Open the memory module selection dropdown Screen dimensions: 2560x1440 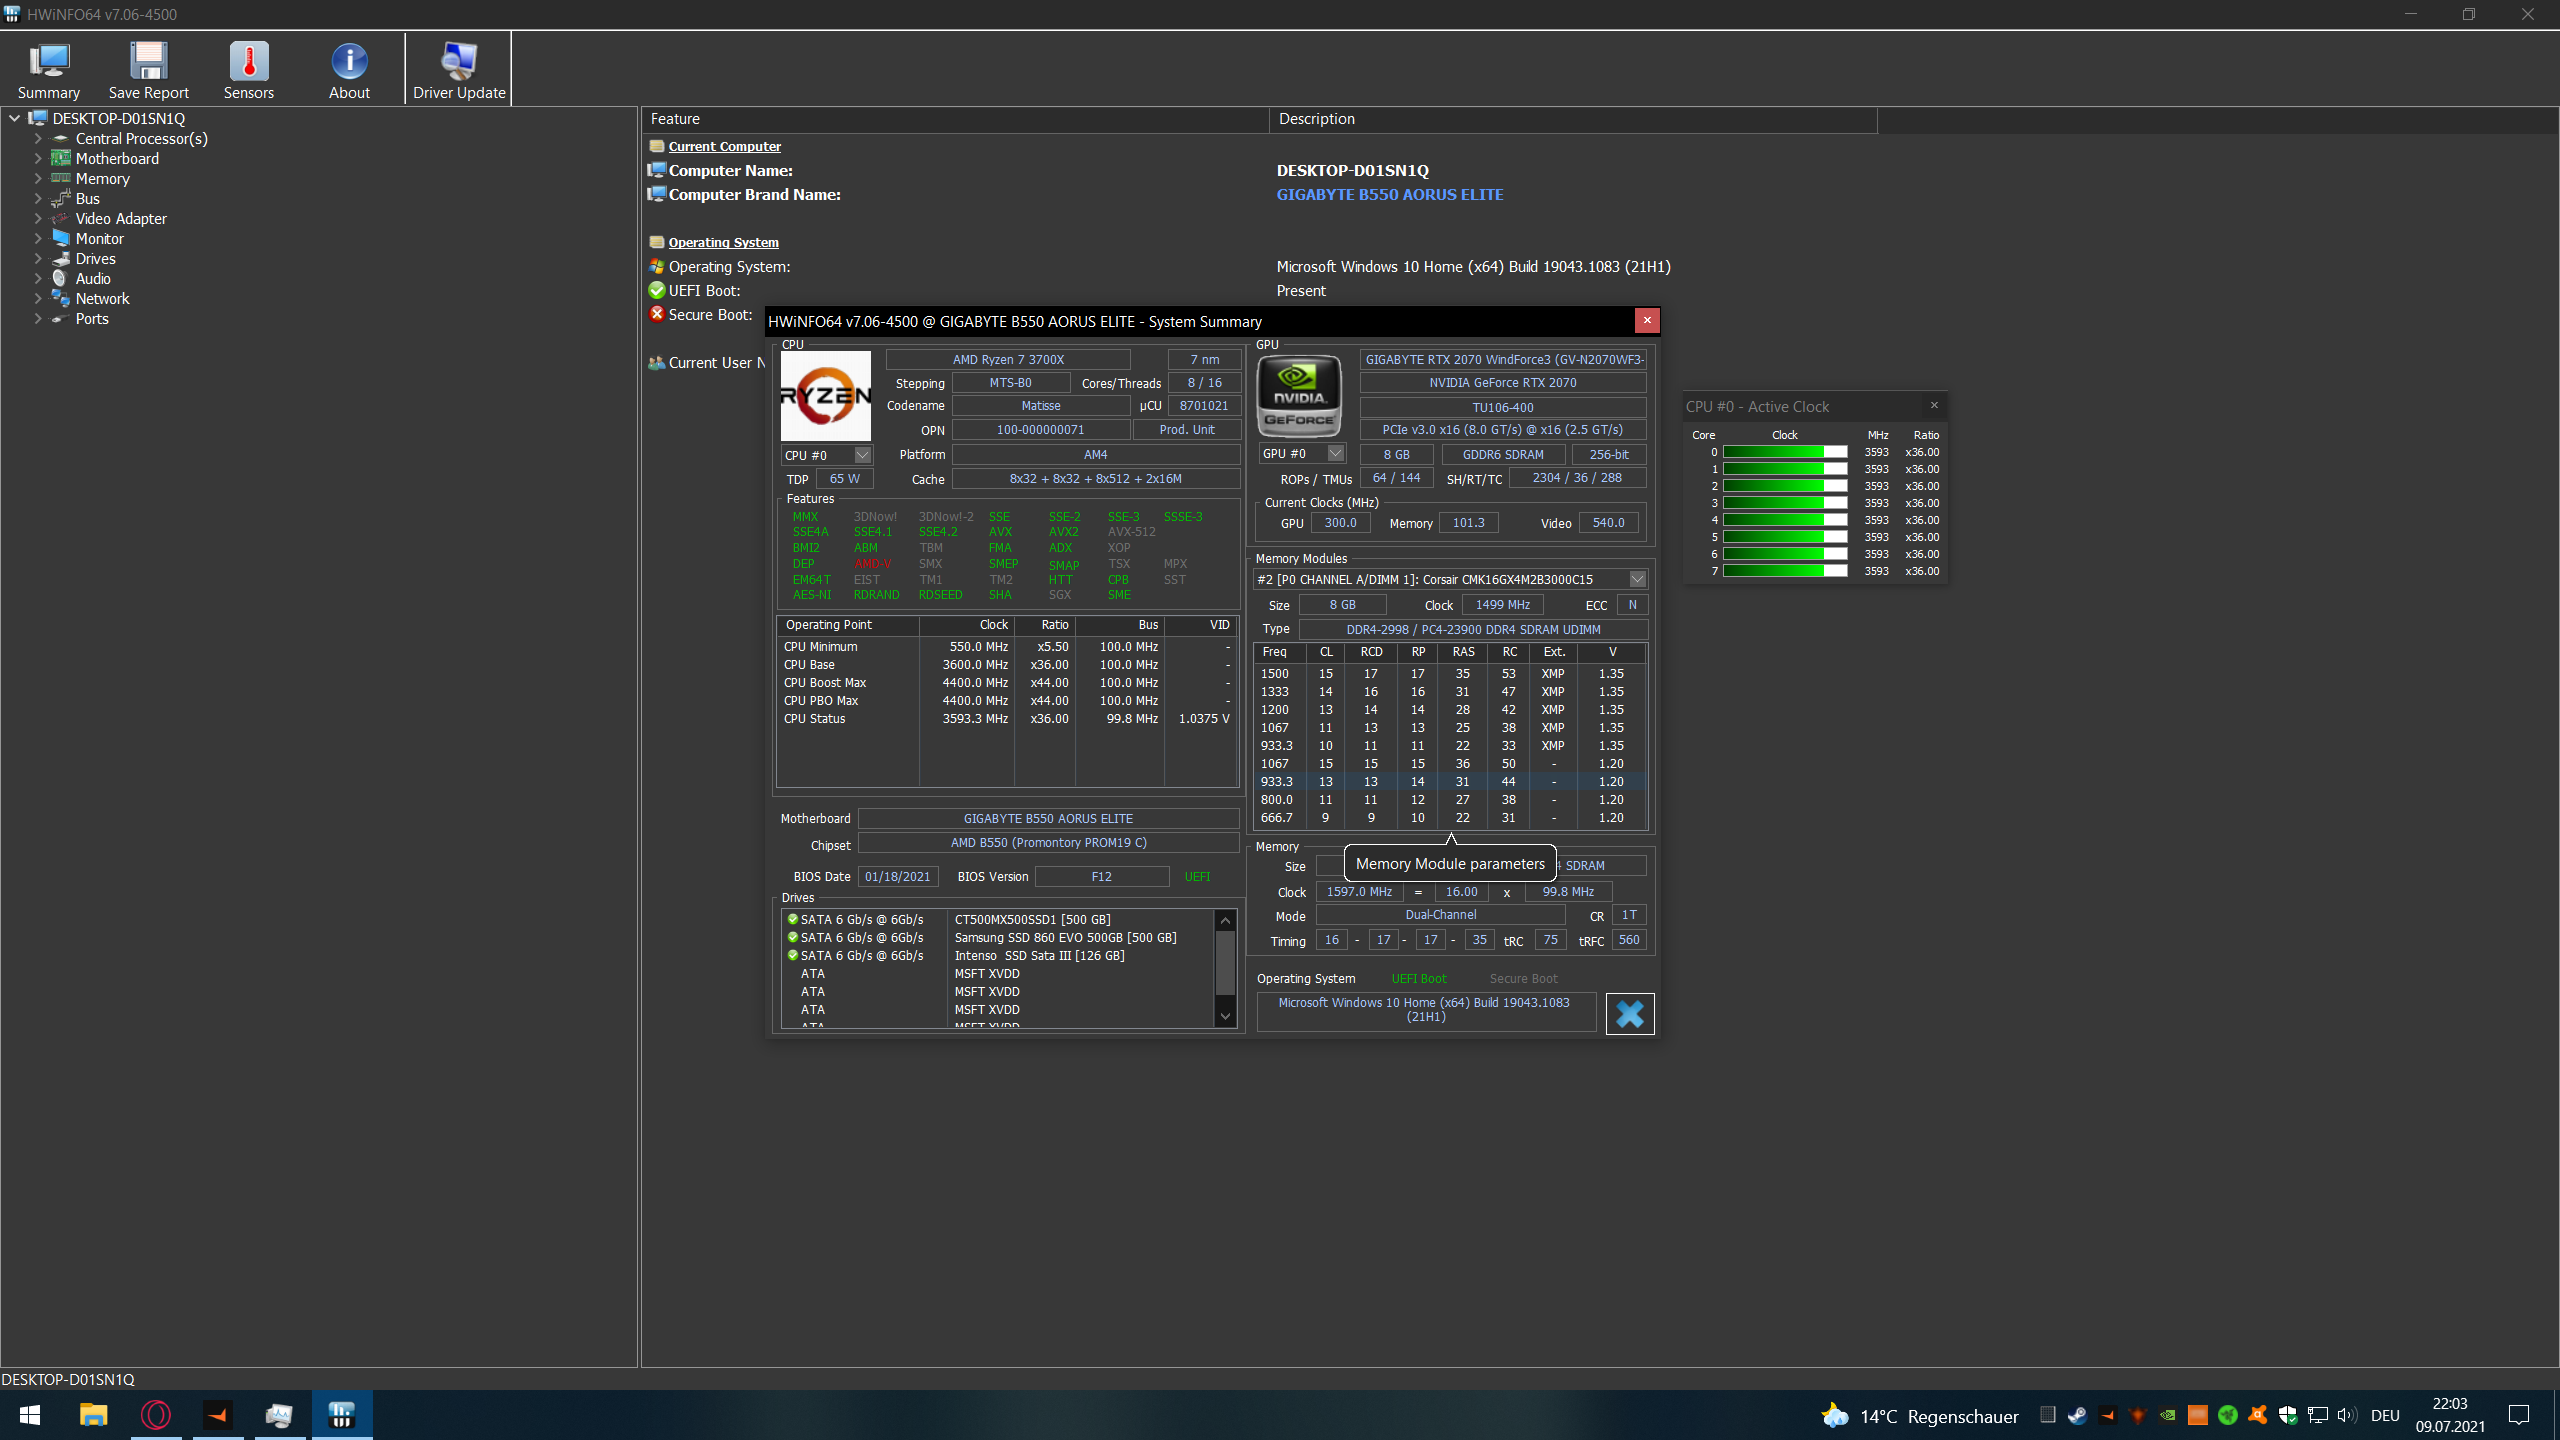1637,580
